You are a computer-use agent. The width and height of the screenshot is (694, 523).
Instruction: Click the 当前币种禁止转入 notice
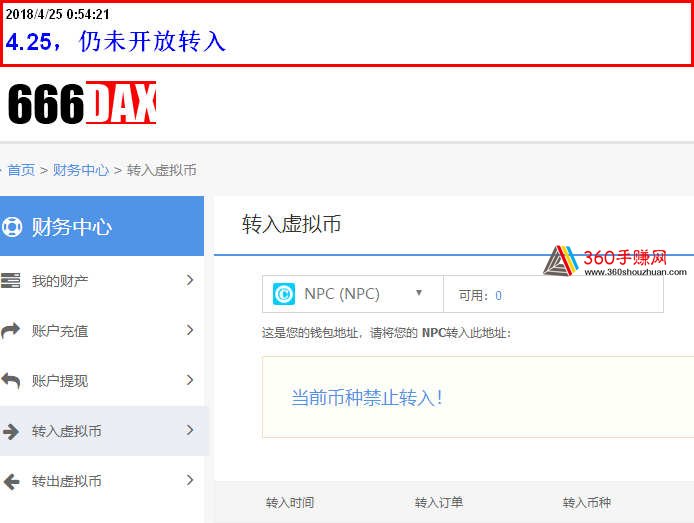tap(367, 397)
